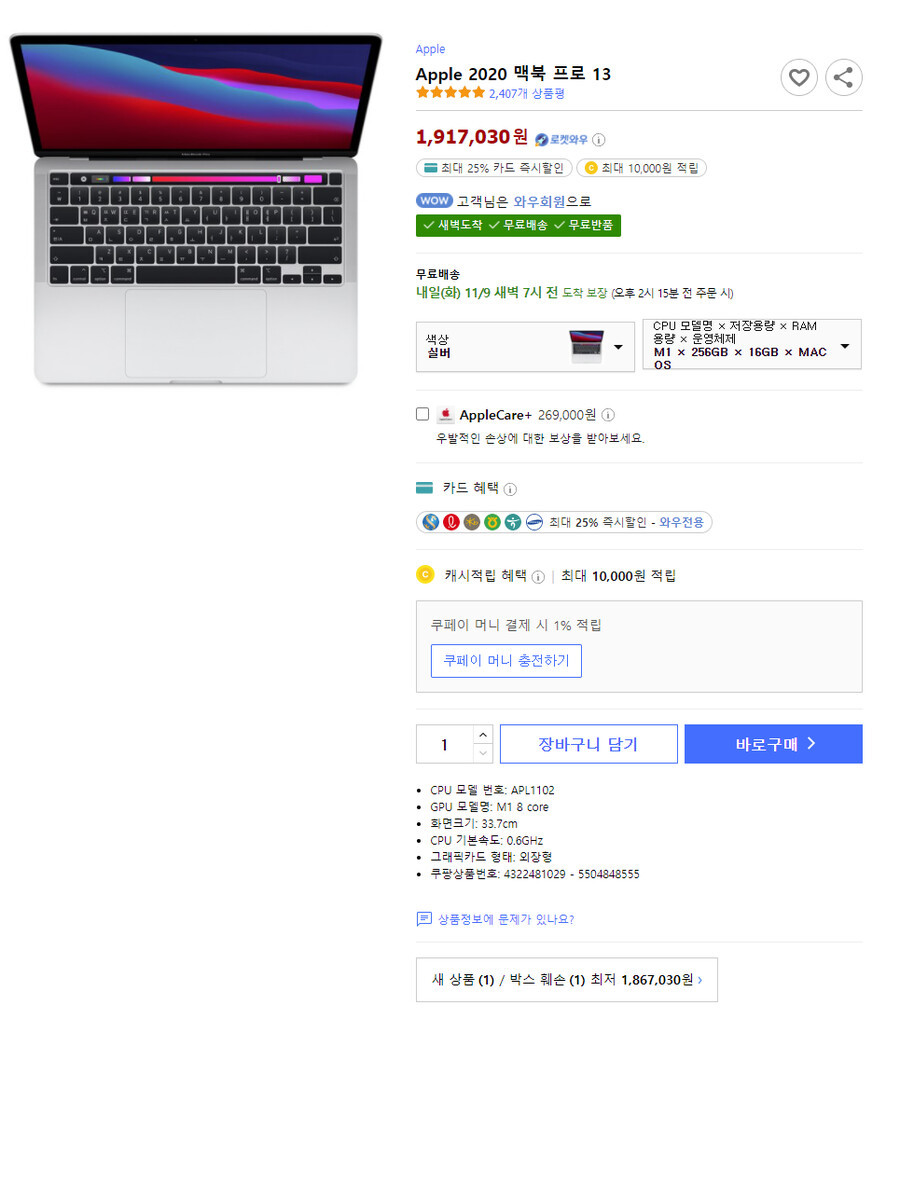Click info icon beside AppleCare+ price
Screen dimensions: 900x1198
point(608,415)
